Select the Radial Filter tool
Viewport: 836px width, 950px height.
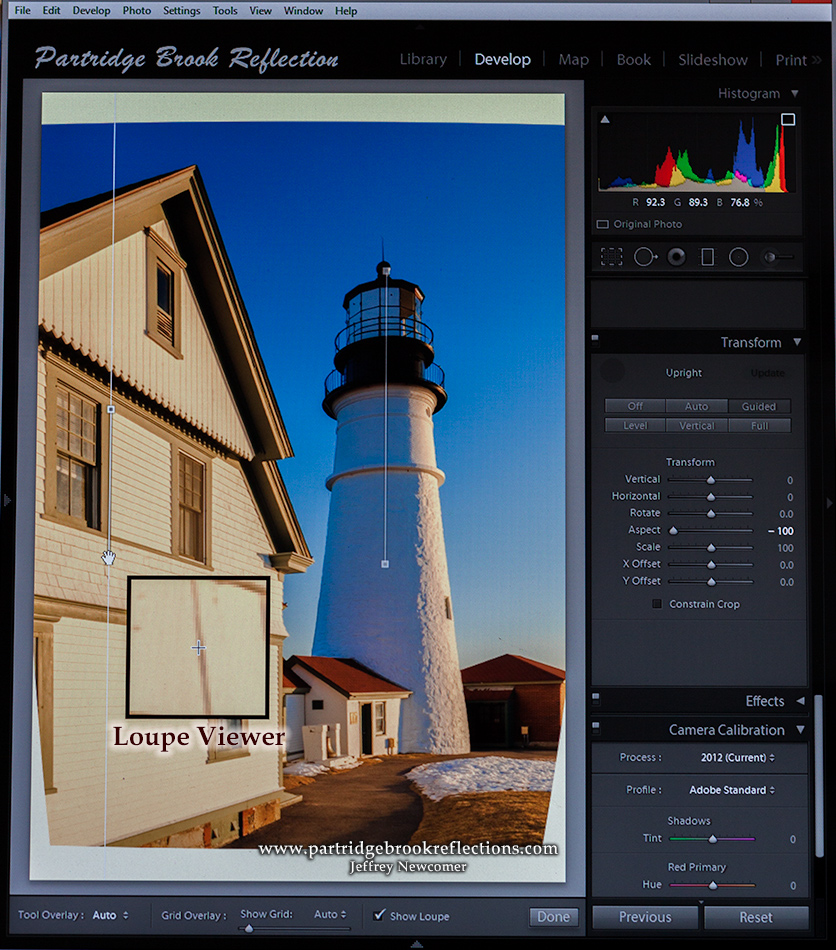pos(737,256)
